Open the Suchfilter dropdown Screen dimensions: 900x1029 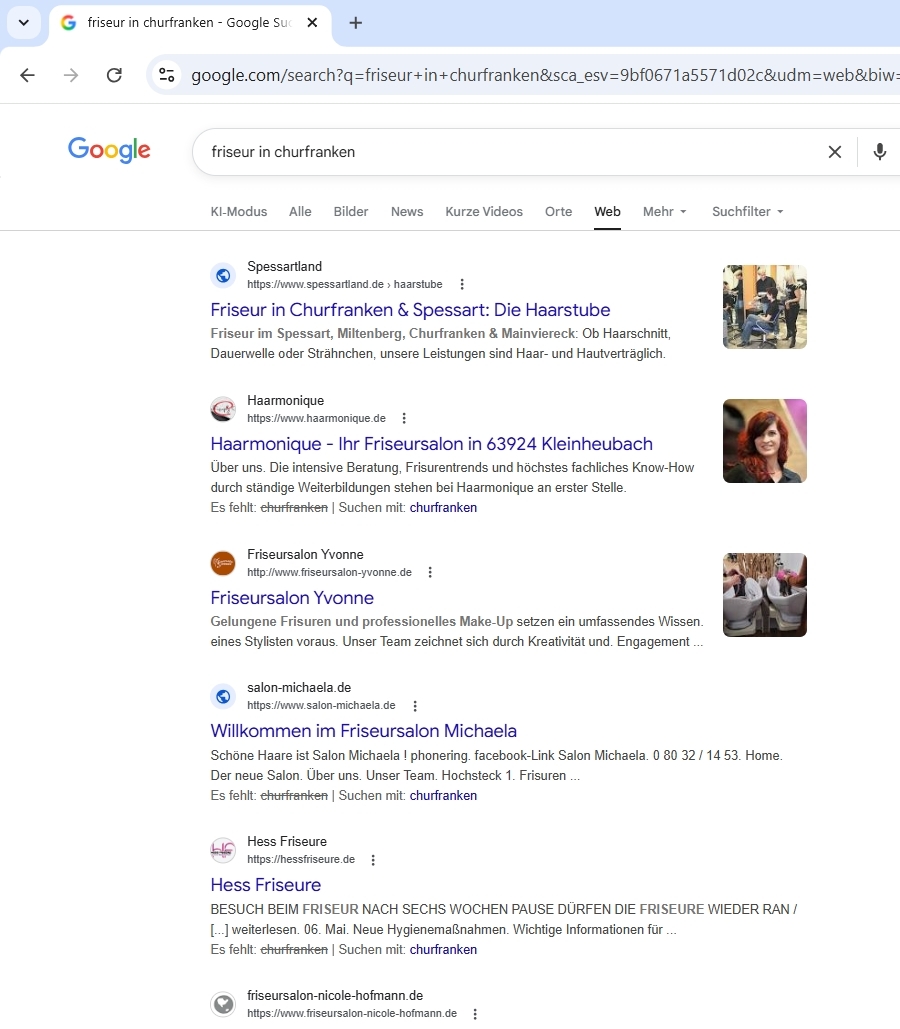click(747, 212)
